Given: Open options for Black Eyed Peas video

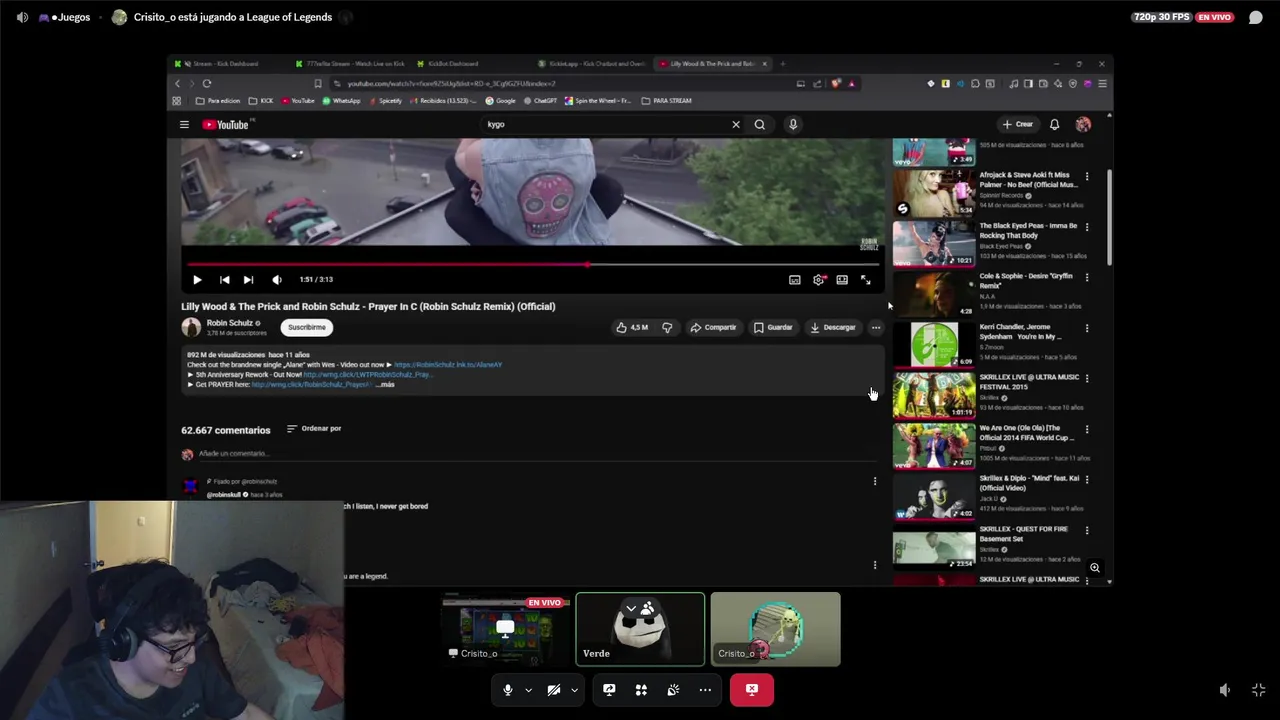Looking at the screenshot, I should tap(1087, 227).
